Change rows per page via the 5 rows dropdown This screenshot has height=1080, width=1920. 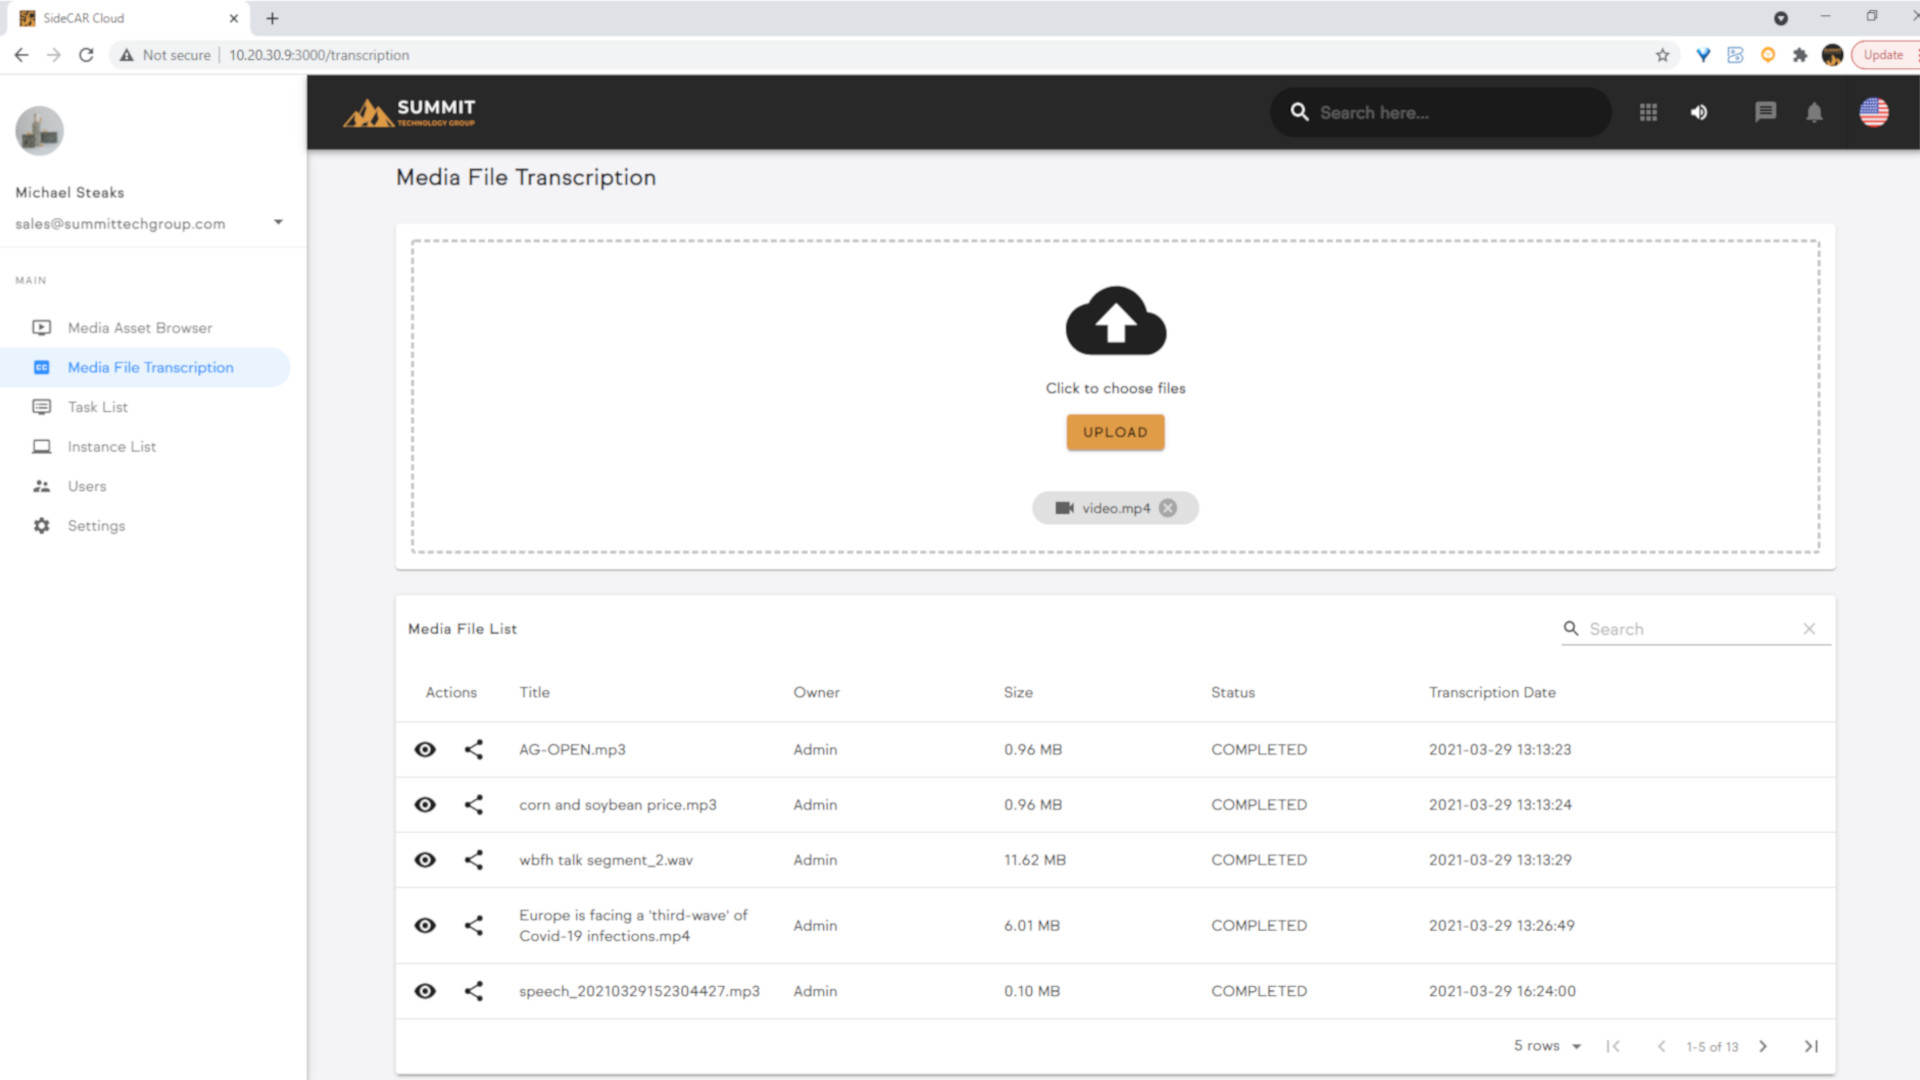point(1546,1045)
